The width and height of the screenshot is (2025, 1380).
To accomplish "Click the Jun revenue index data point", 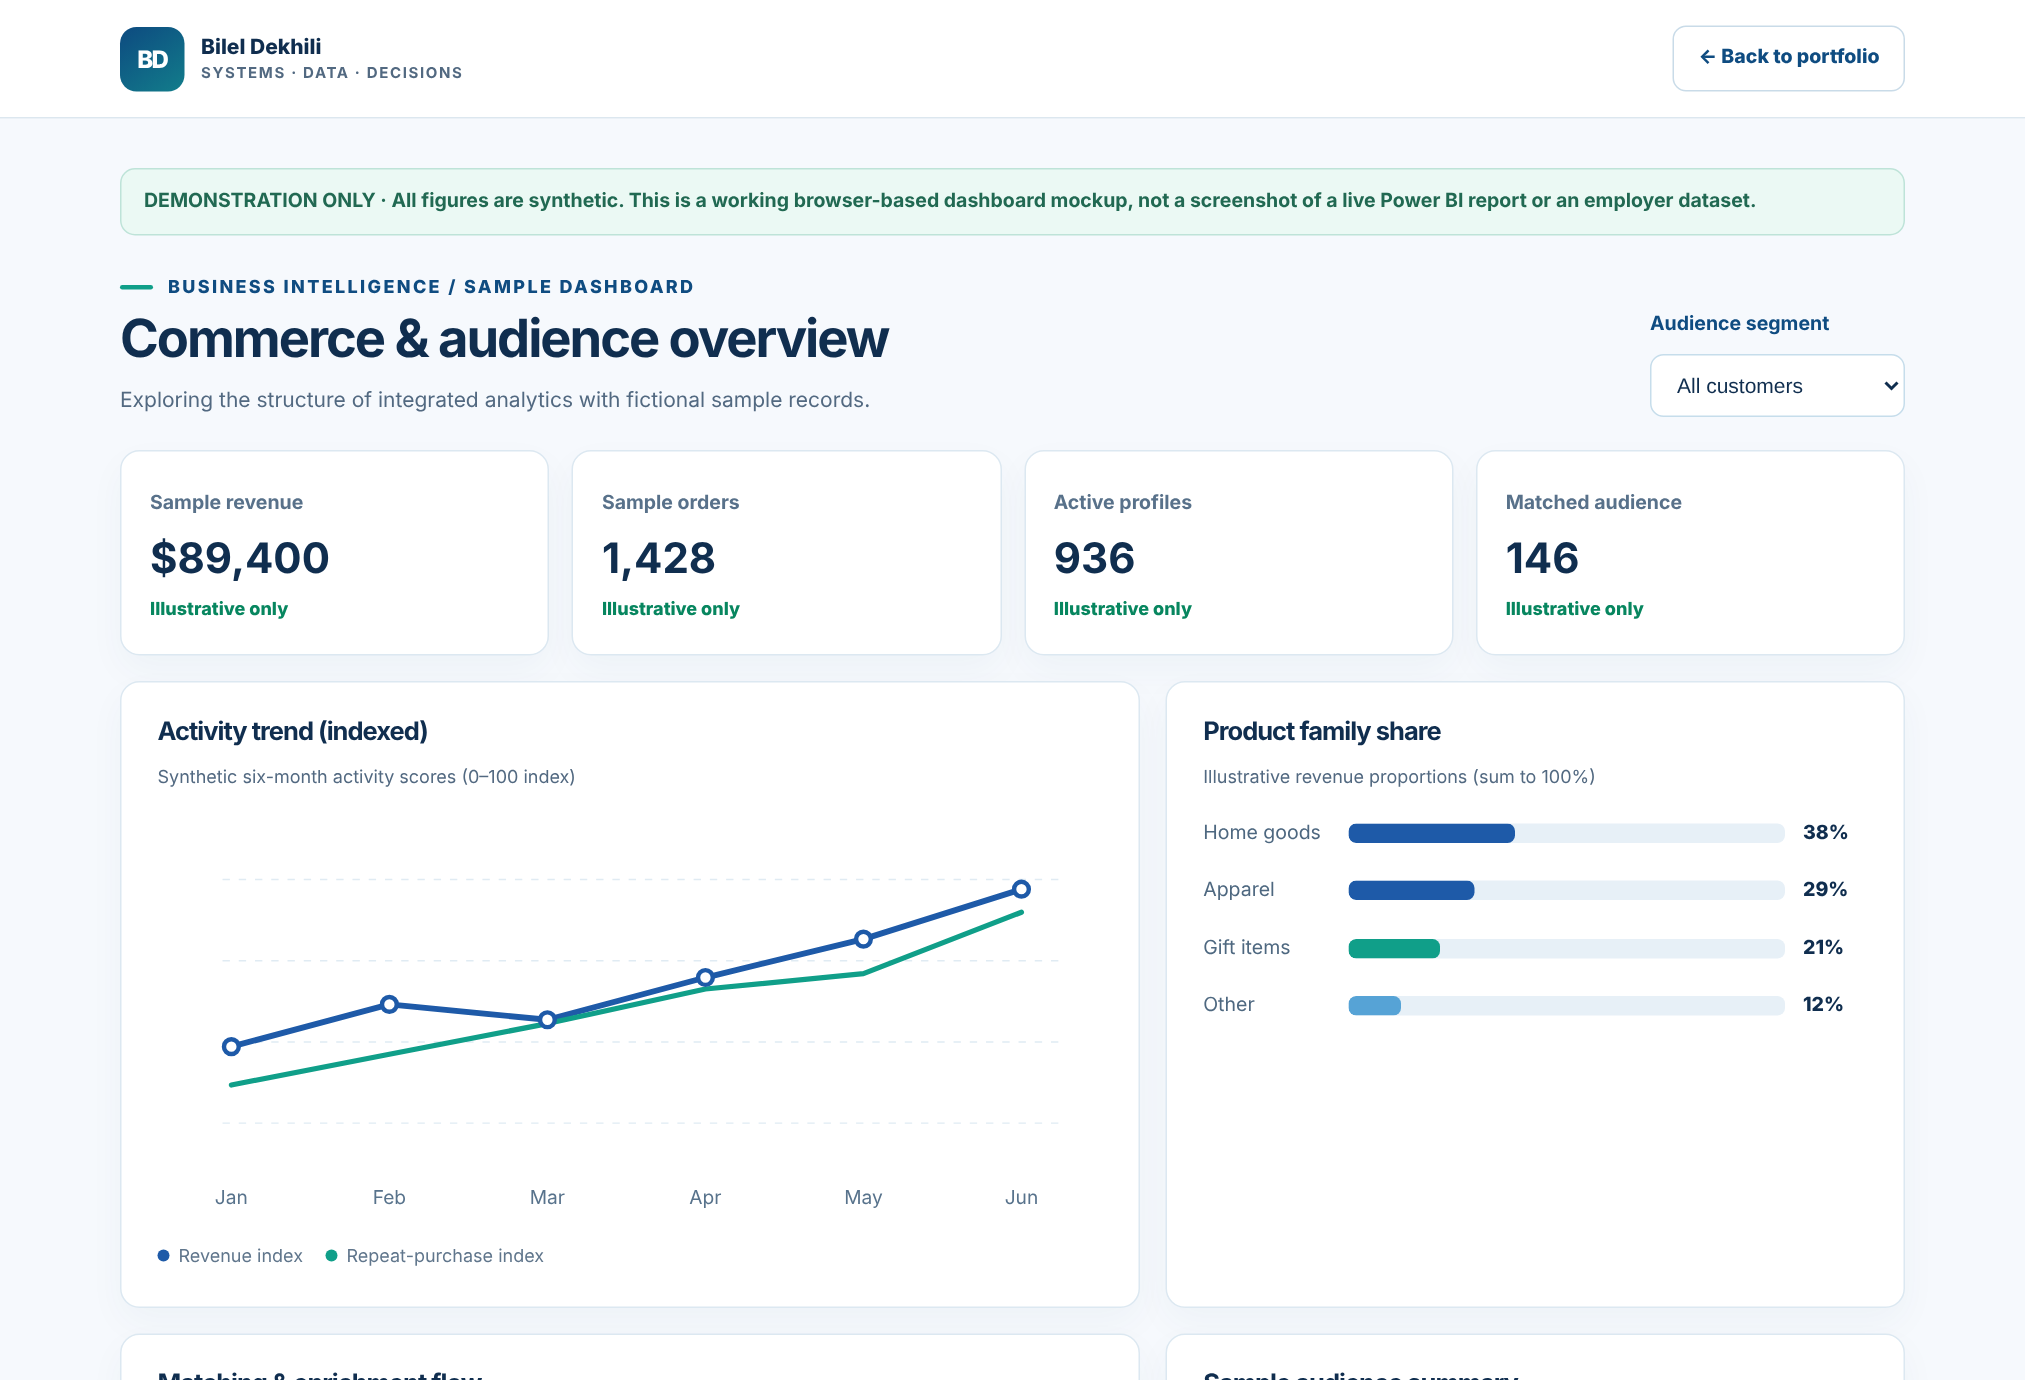I will tap(1021, 889).
